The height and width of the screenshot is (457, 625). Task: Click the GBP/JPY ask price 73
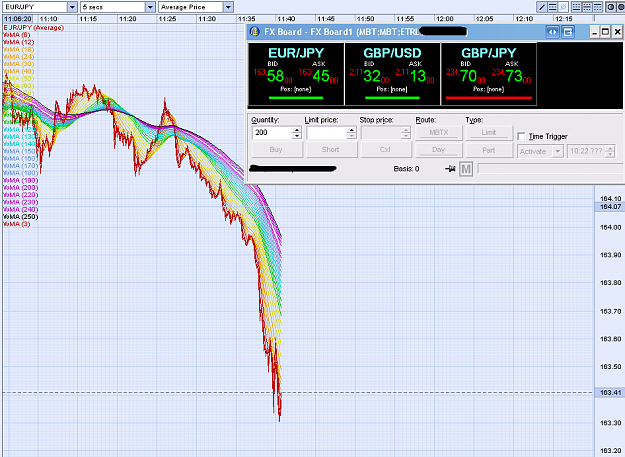click(x=514, y=76)
